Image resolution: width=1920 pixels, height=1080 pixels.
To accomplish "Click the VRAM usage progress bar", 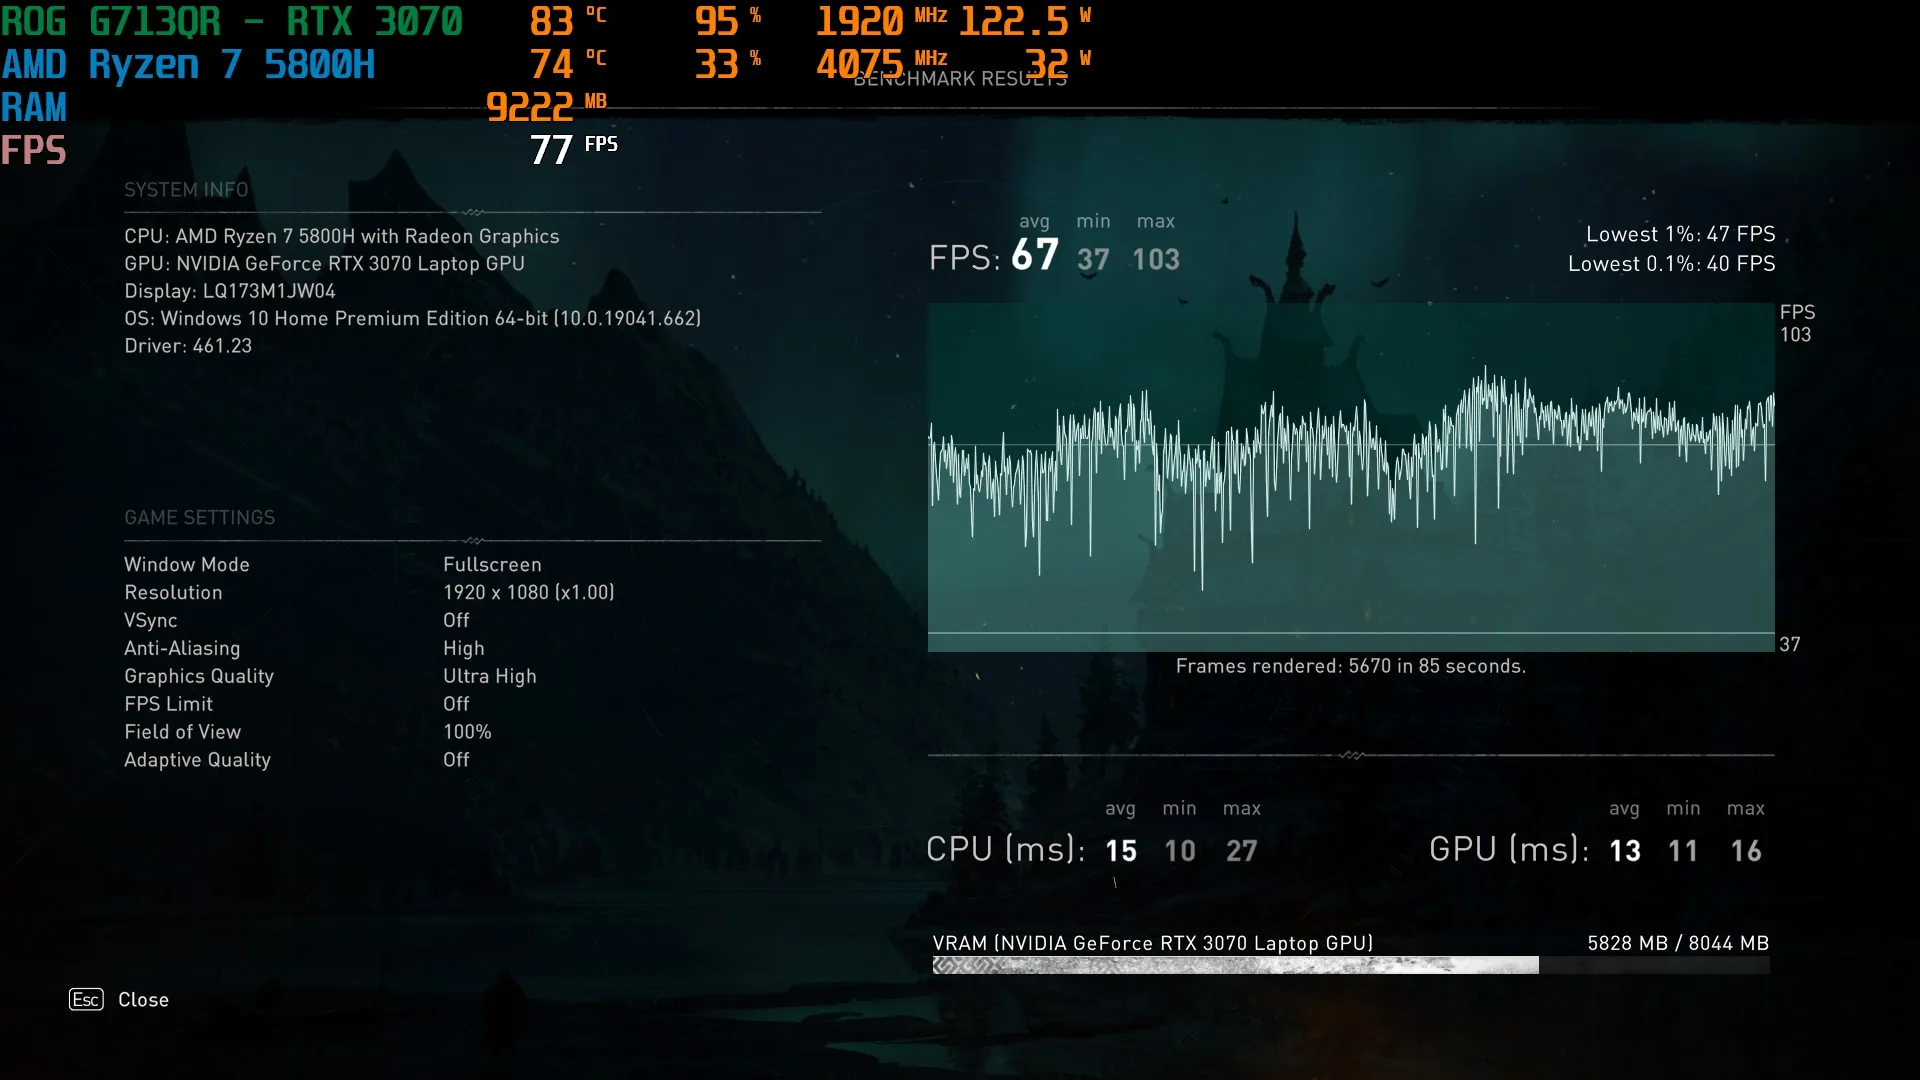I will (x=1351, y=965).
